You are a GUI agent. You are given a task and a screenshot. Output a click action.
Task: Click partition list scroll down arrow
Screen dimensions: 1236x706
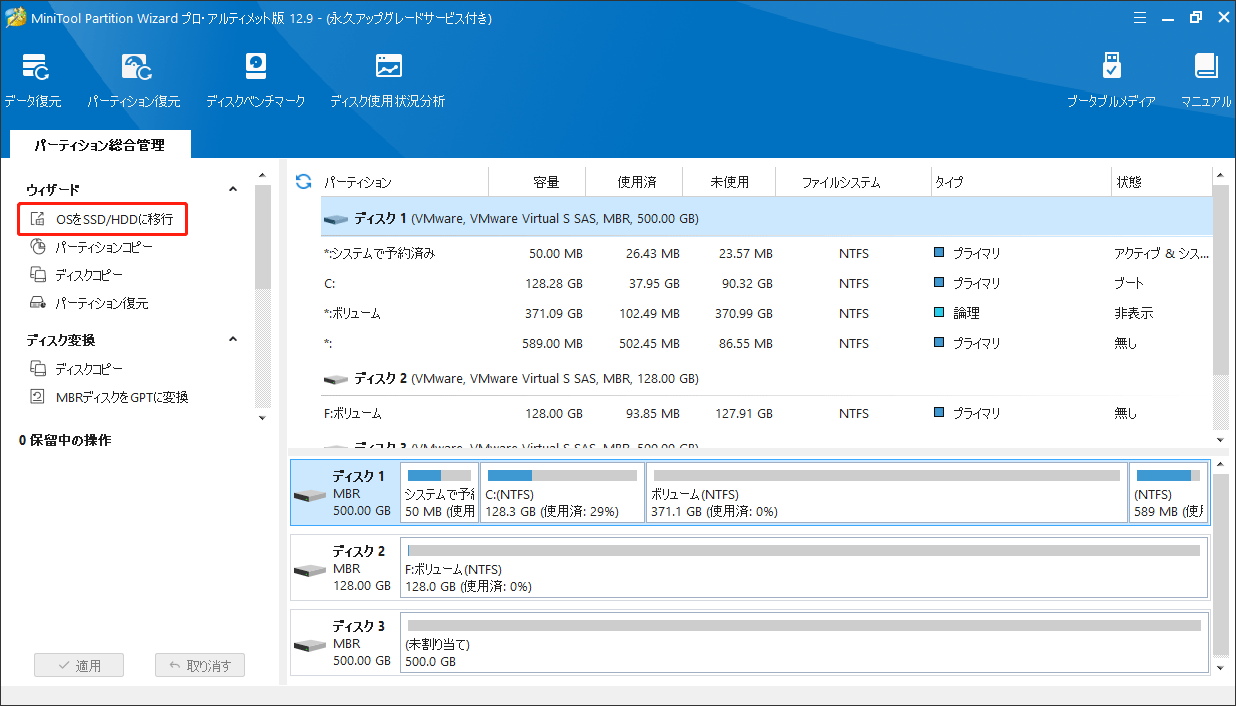[x=1221, y=440]
